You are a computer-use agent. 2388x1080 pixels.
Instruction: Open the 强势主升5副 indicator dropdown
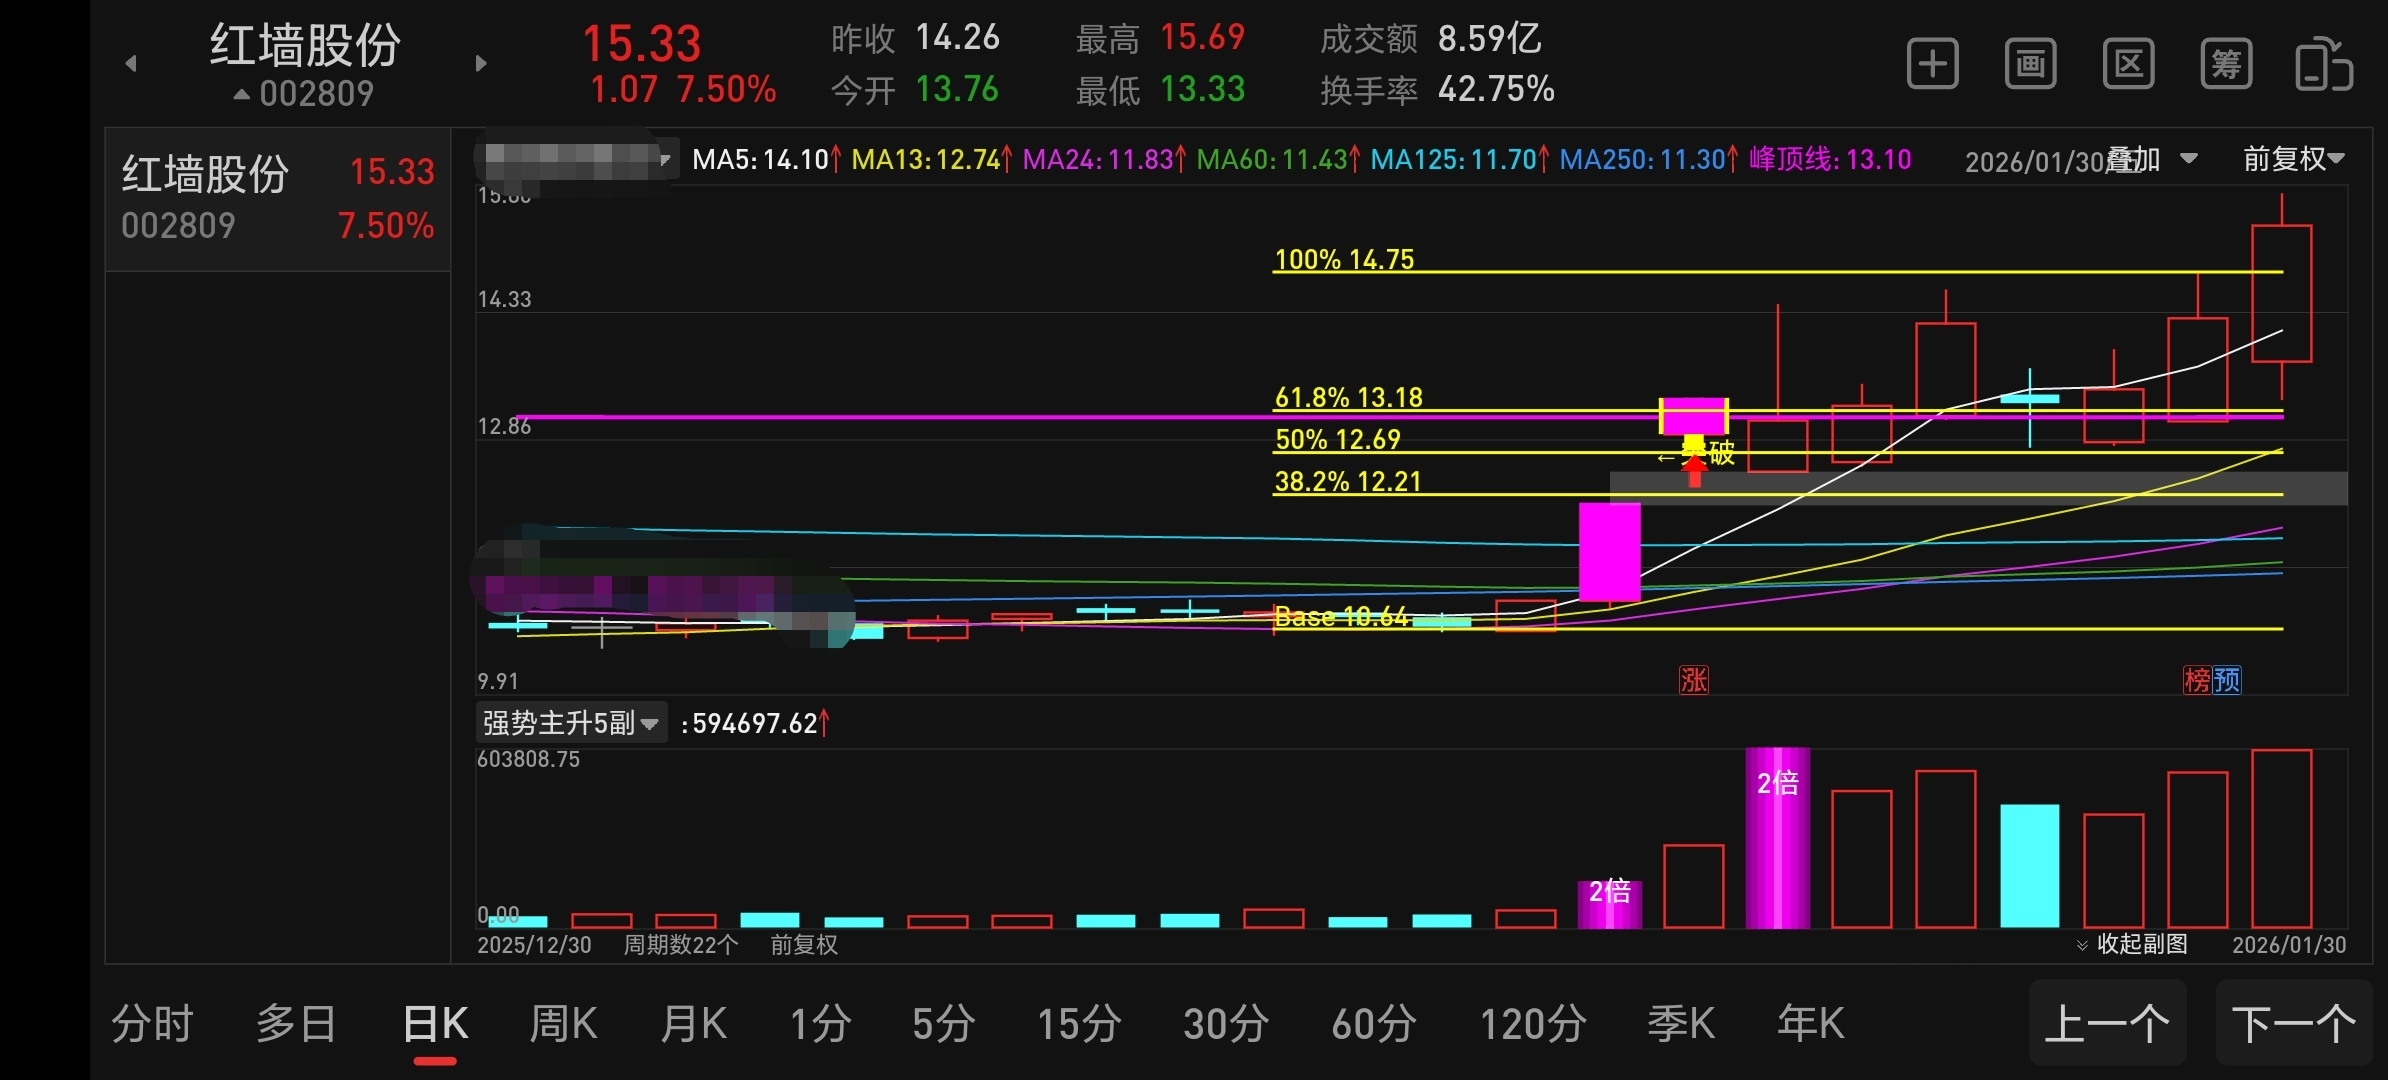(x=570, y=723)
